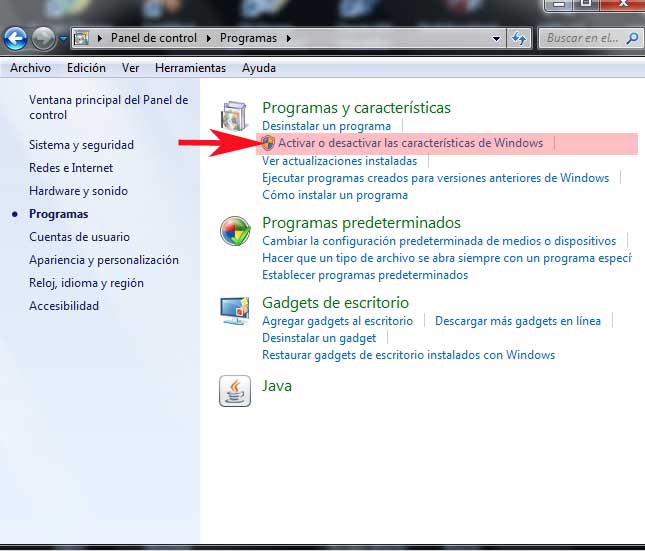
Task: Open Cuentas de usuario category
Action: [x=79, y=237]
